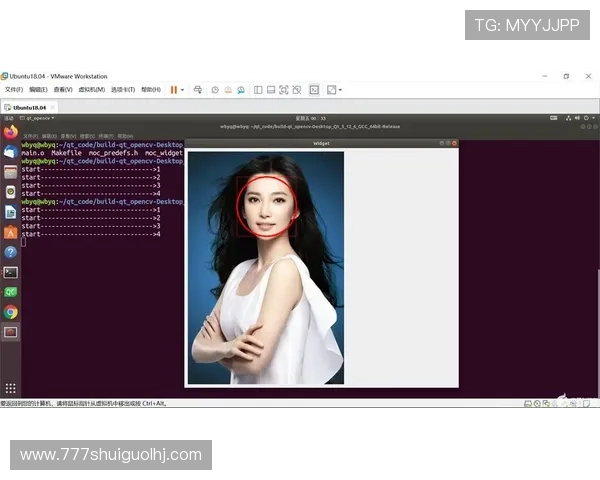Open the stretch display dropdown arrow
Screen dimensions: 600x480
tap(340, 90)
